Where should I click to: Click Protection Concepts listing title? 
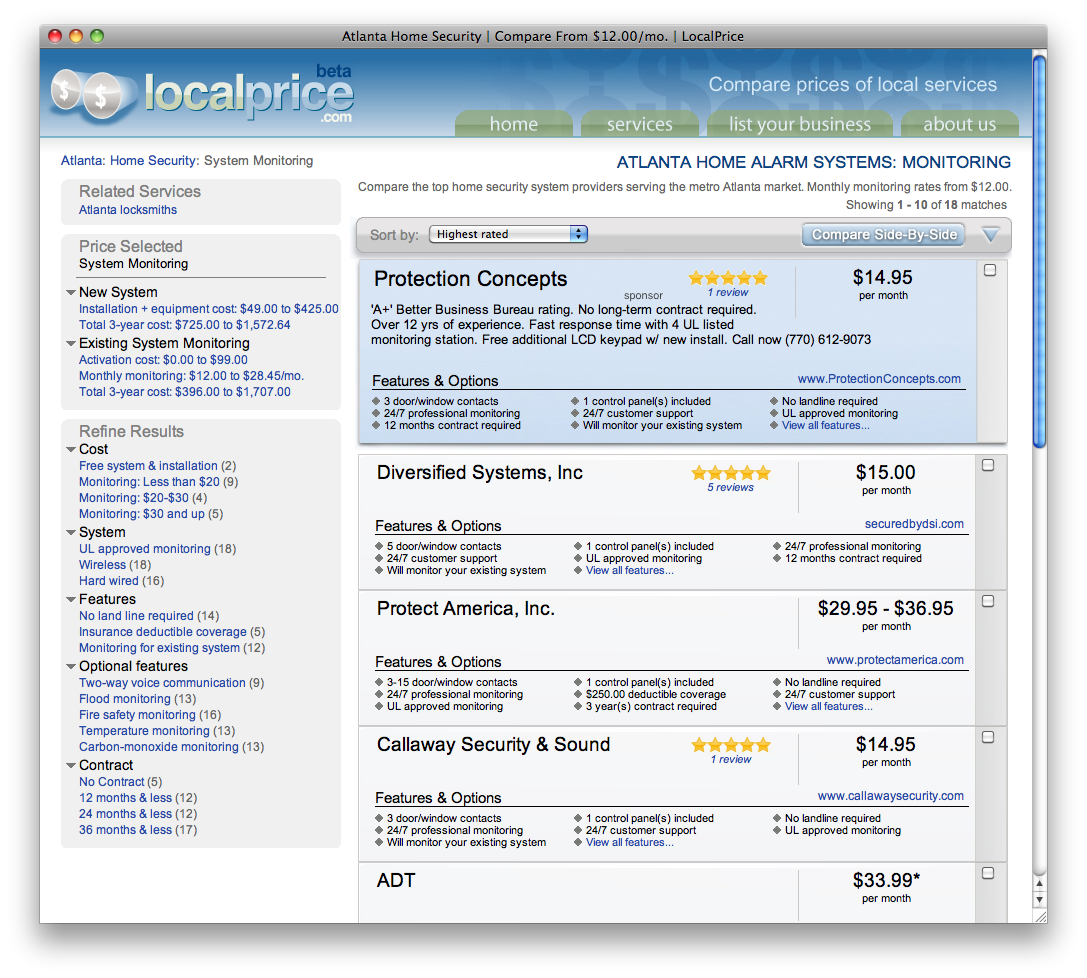pos(471,279)
